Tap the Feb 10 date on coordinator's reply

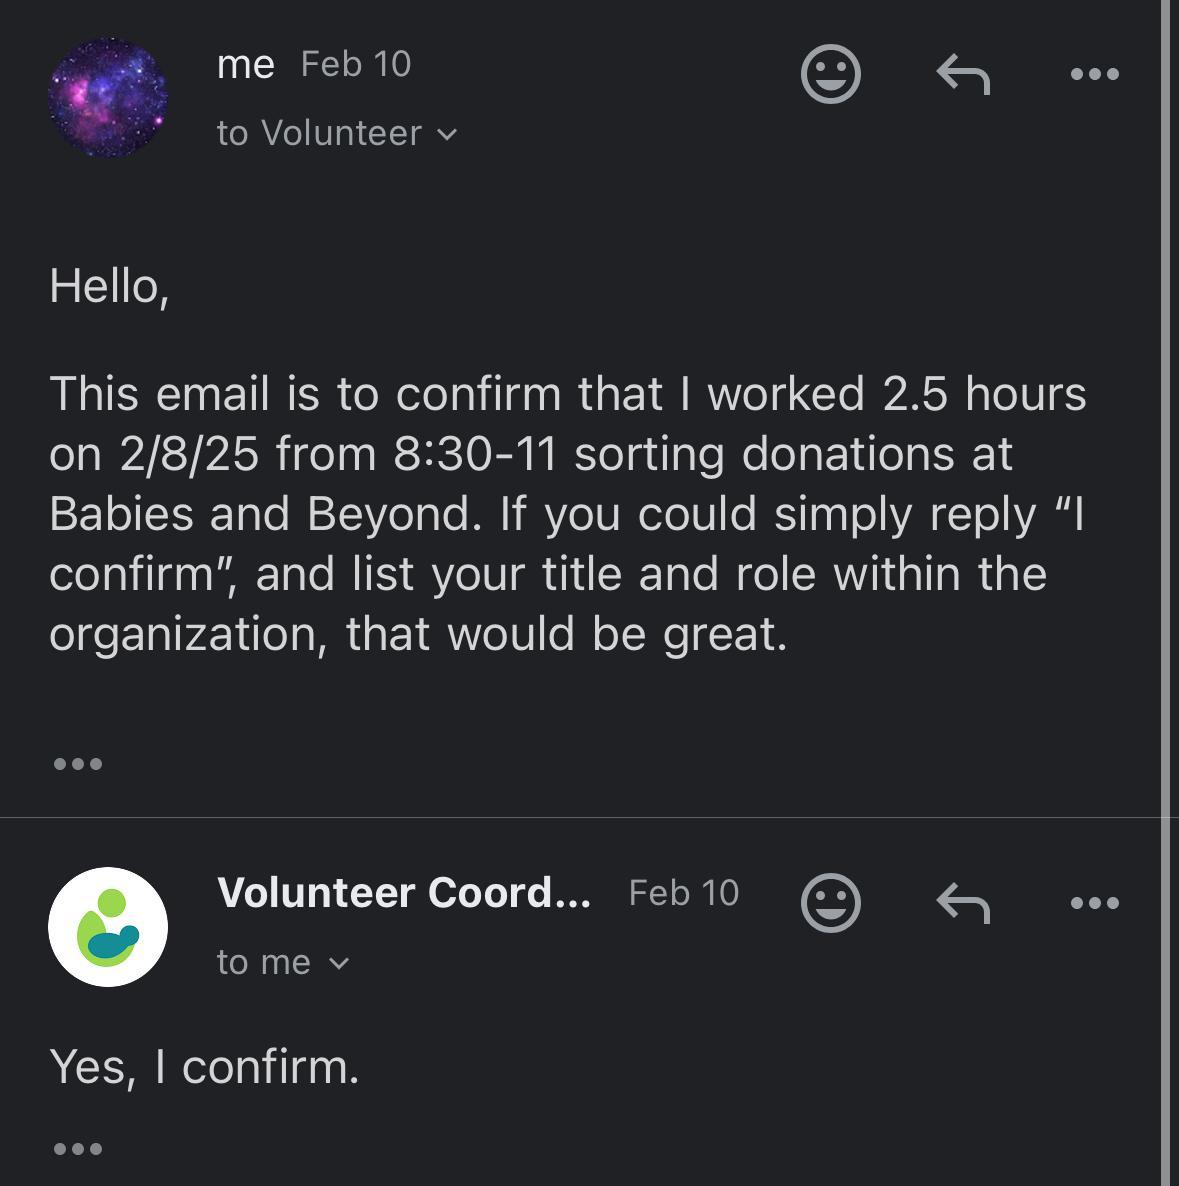[683, 893]
